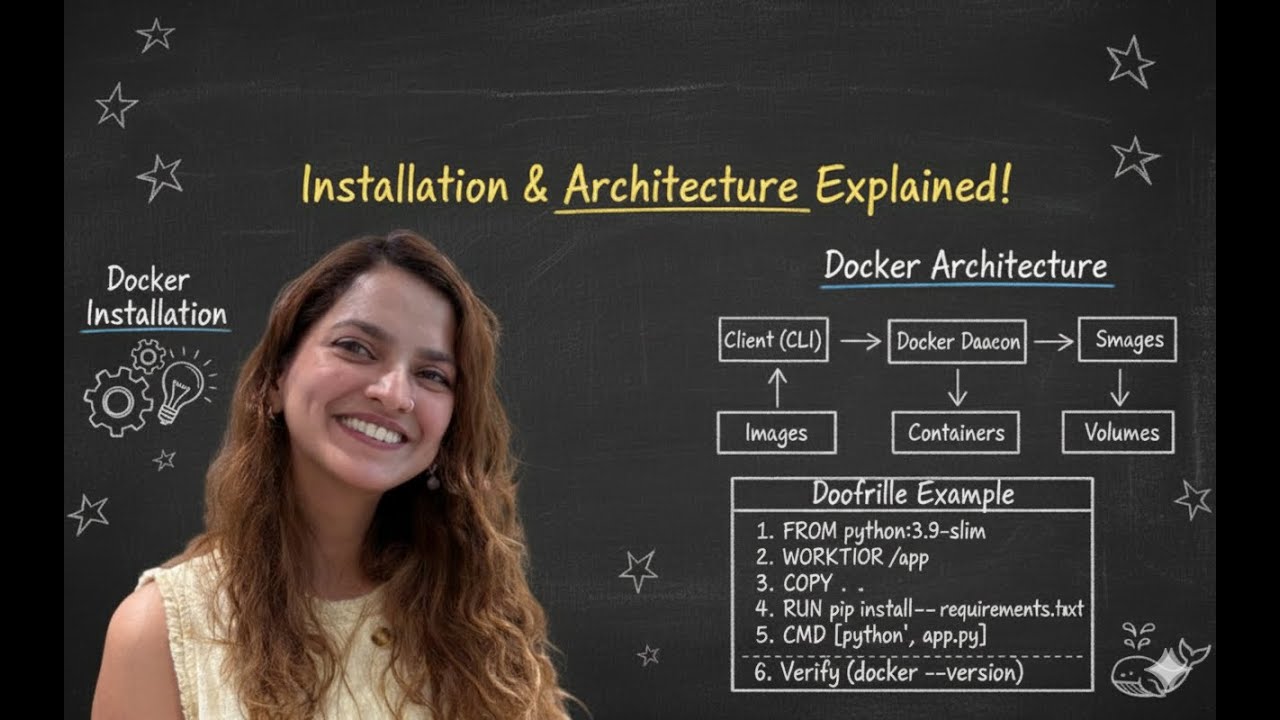Click the 'Doofrille Example' header

tap(912, 494)
